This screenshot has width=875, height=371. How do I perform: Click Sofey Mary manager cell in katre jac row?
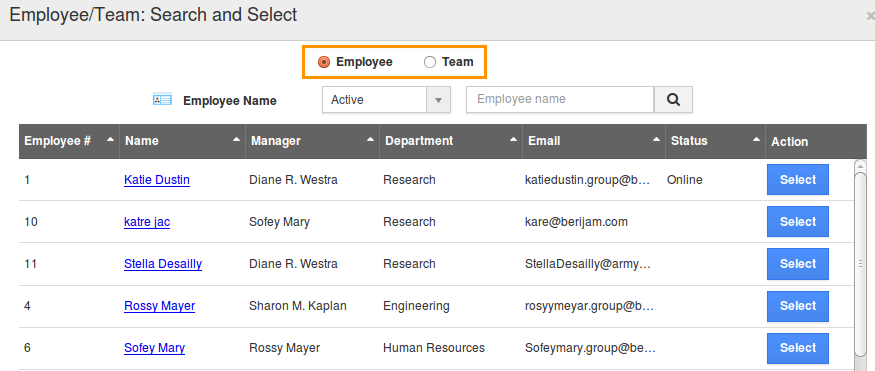280,221
